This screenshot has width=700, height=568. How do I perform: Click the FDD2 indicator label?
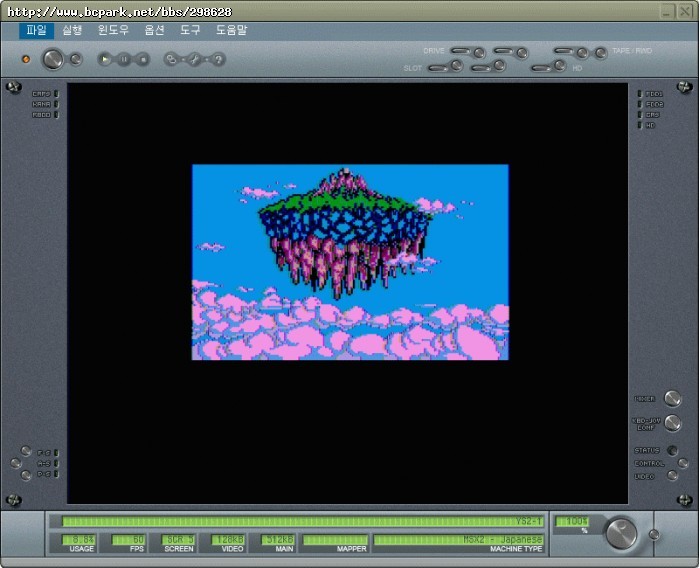654,104
